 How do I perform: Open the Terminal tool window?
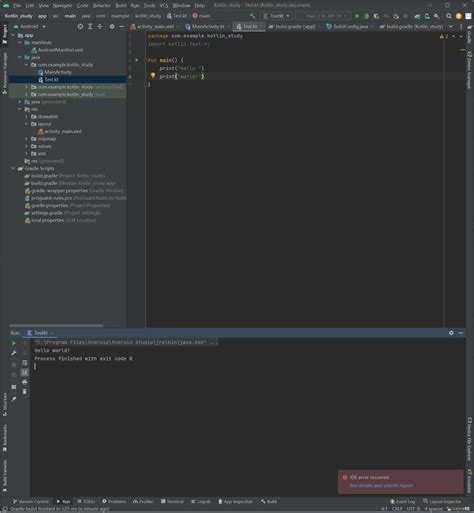(x=172, y=501)
